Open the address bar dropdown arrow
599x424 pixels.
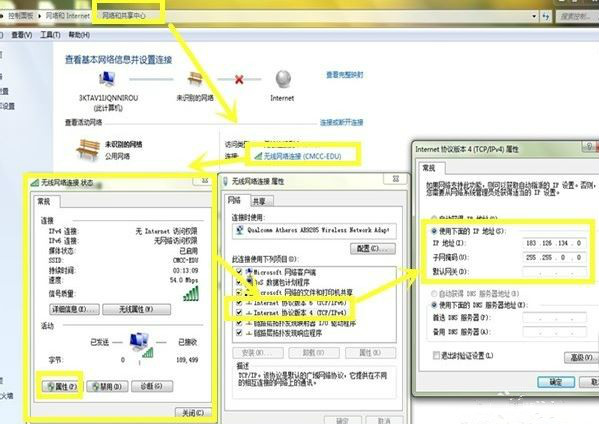point(534,16)
